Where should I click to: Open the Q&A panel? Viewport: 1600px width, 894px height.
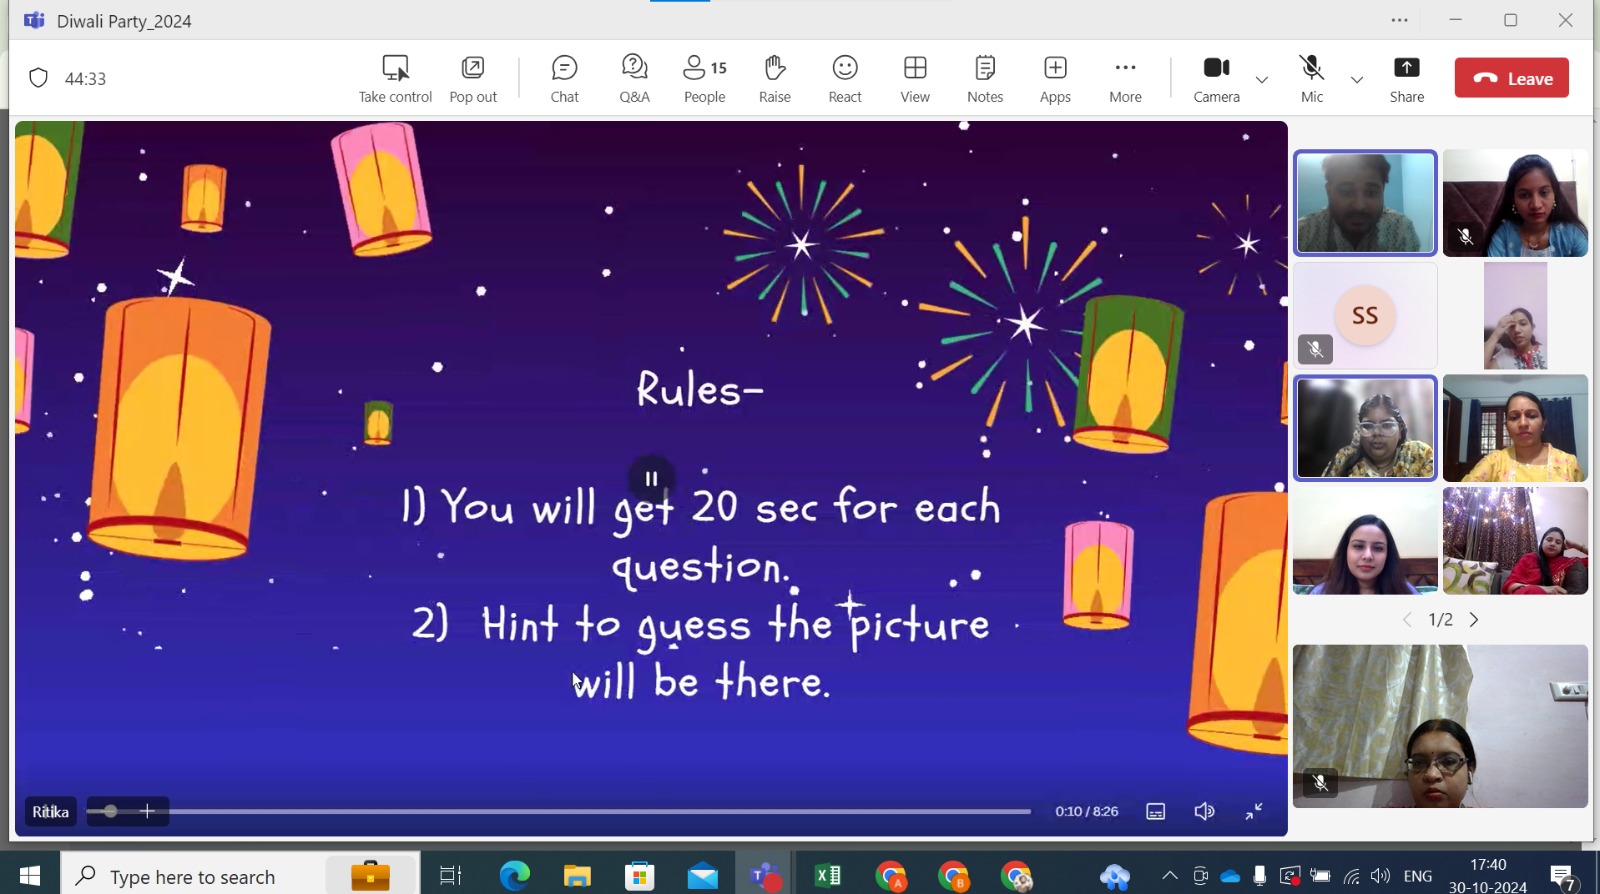coord(635,79)
